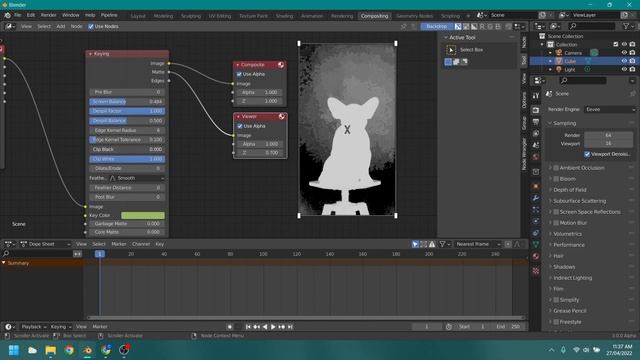Toggle Use Alpha on the Viewer node
Viewport: 640px width, 360px height.
pyautogui.click(x=240, y=126)
